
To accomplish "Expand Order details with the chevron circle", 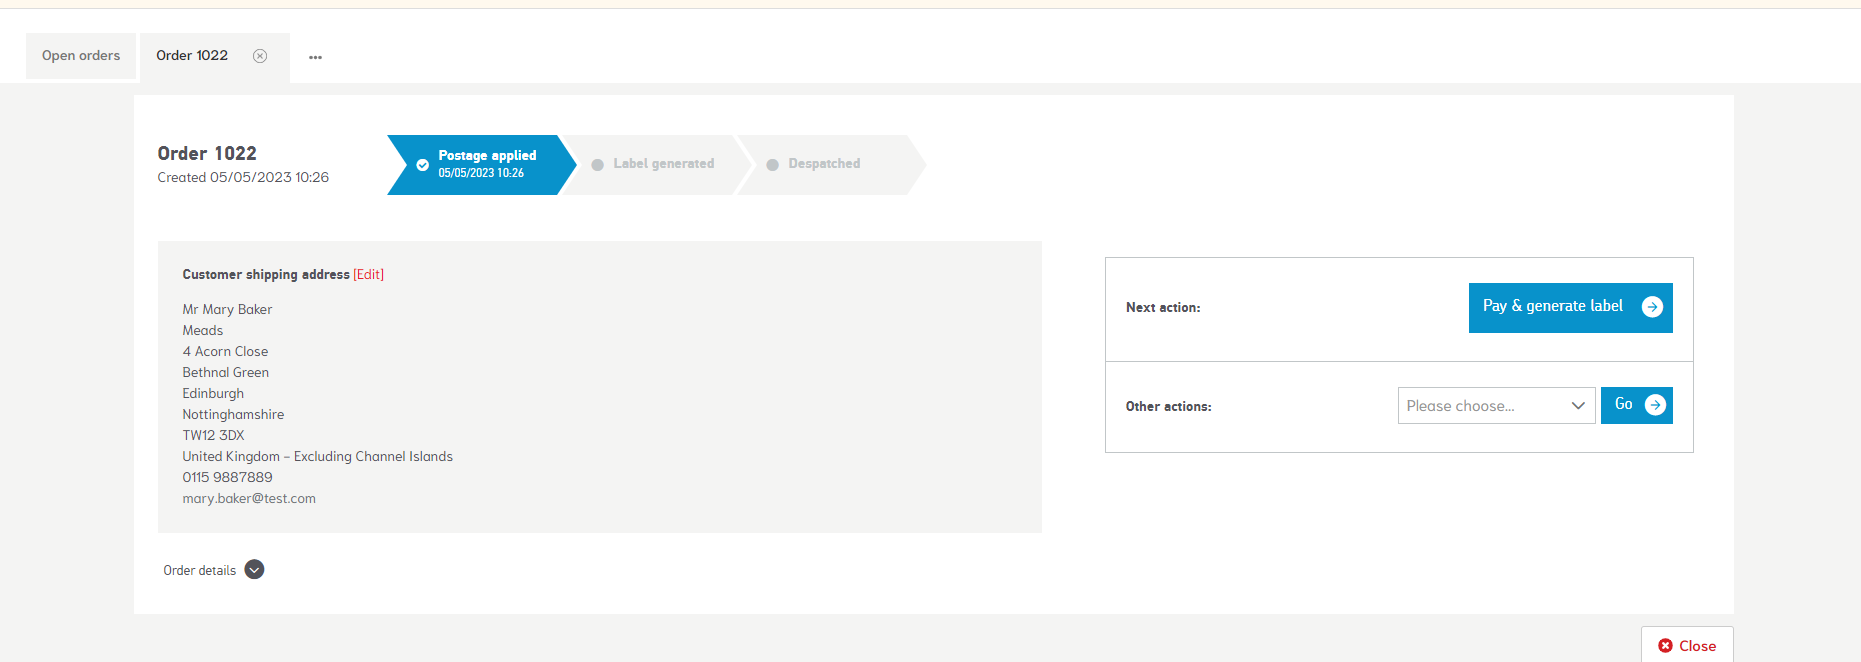I will tap(255, 570).
